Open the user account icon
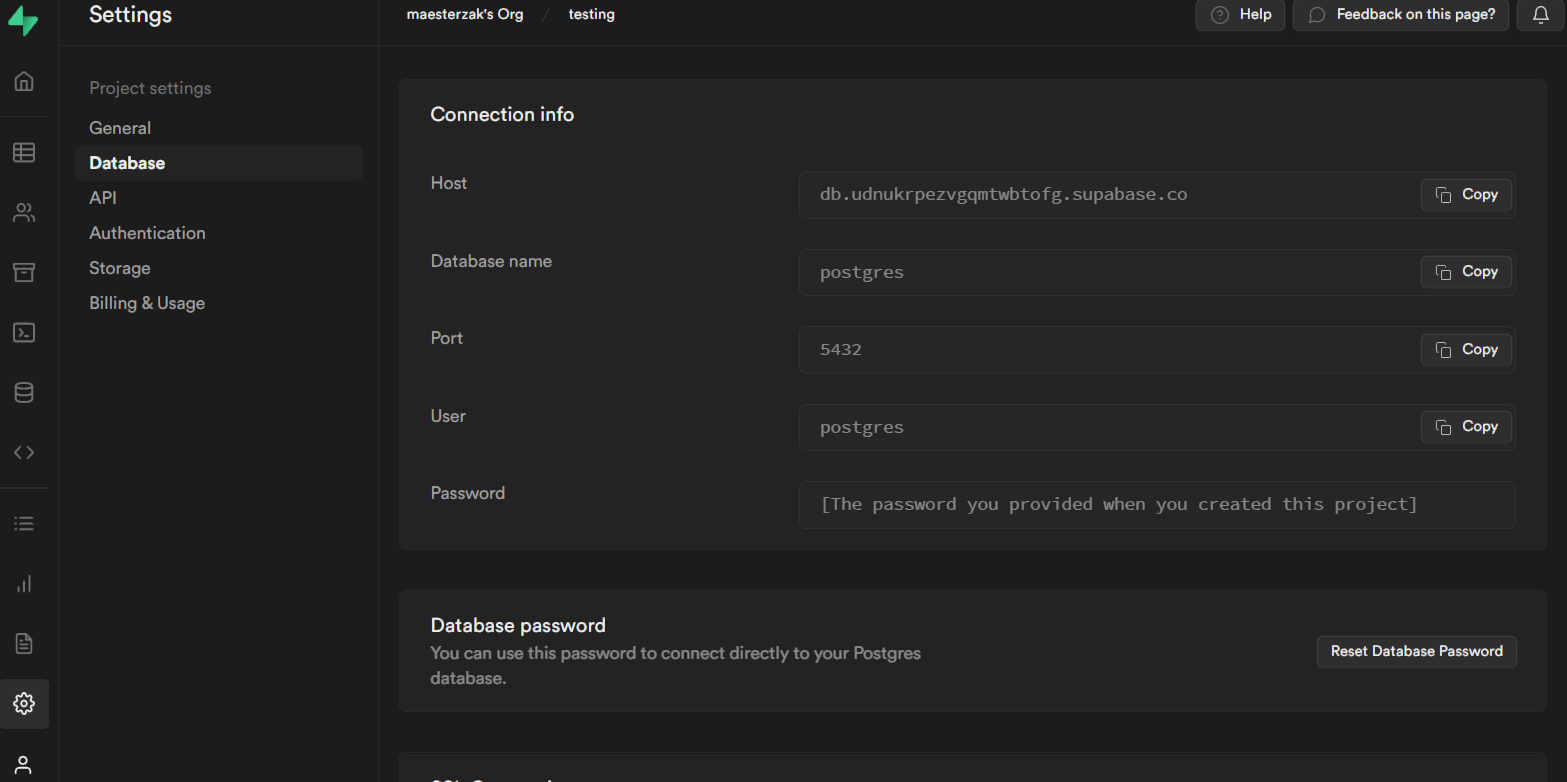Viewport: 1567px width, 782px height. (x=24, y=765)
